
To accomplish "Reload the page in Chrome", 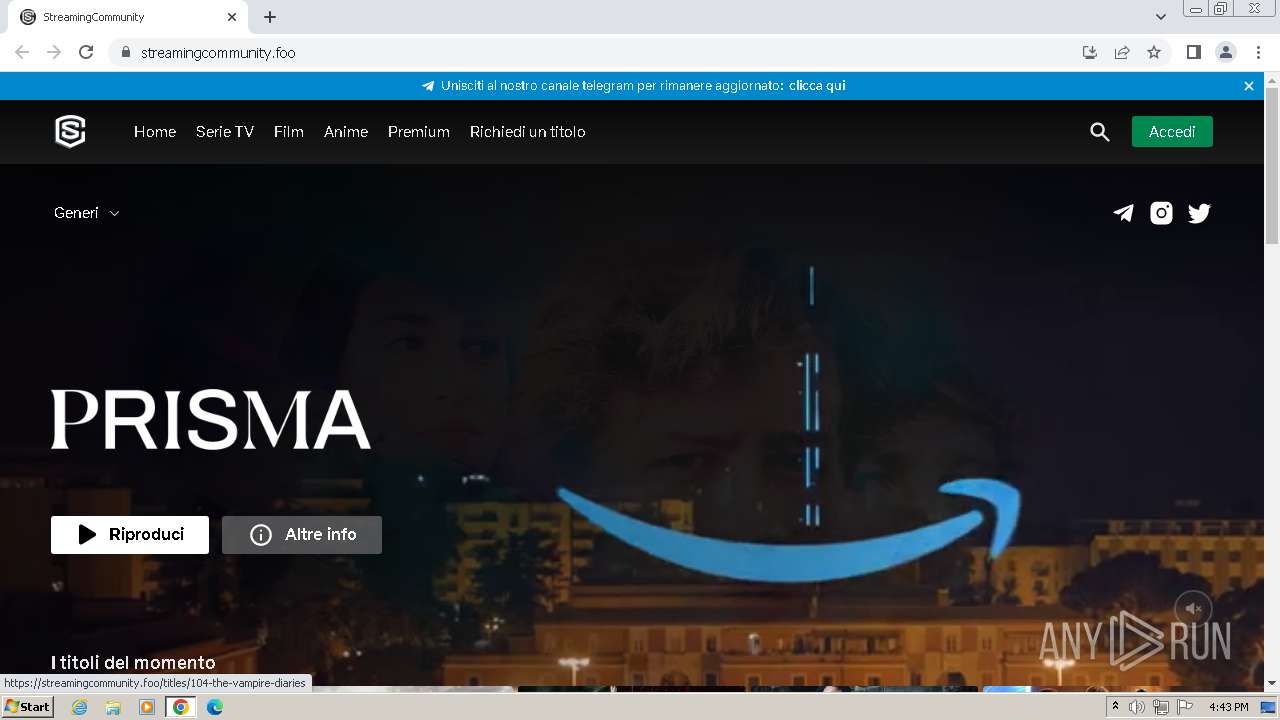I will click(x=86, y=52).
